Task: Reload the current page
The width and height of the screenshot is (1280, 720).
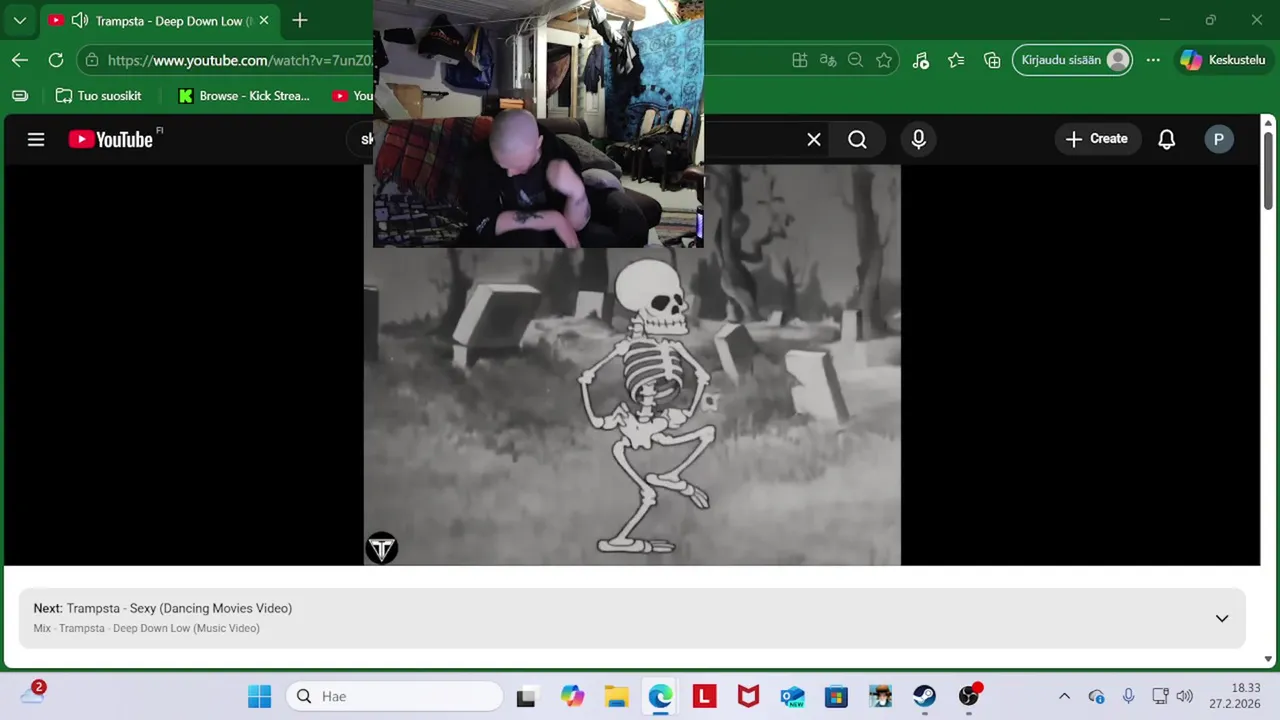Action: pos(56,60)
